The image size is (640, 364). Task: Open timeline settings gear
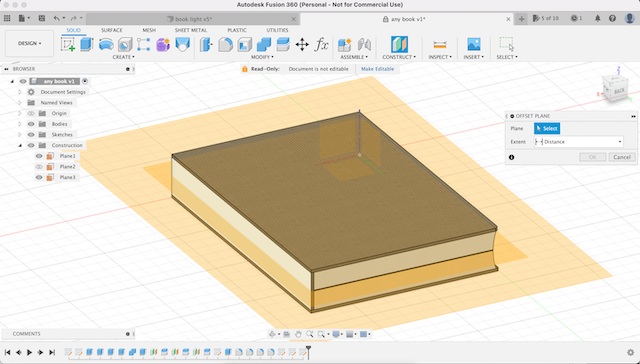631,352
